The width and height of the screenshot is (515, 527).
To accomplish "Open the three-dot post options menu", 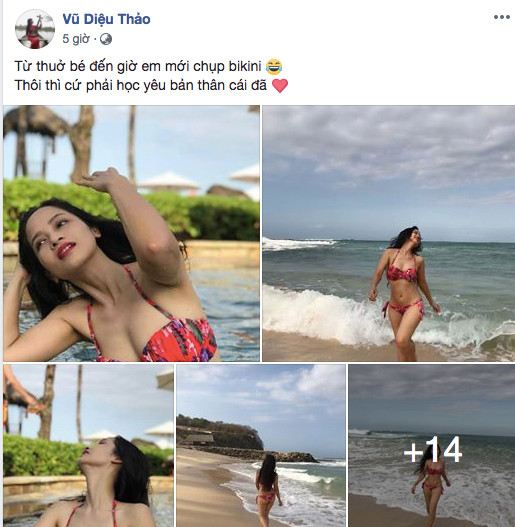I will [502, 17].
